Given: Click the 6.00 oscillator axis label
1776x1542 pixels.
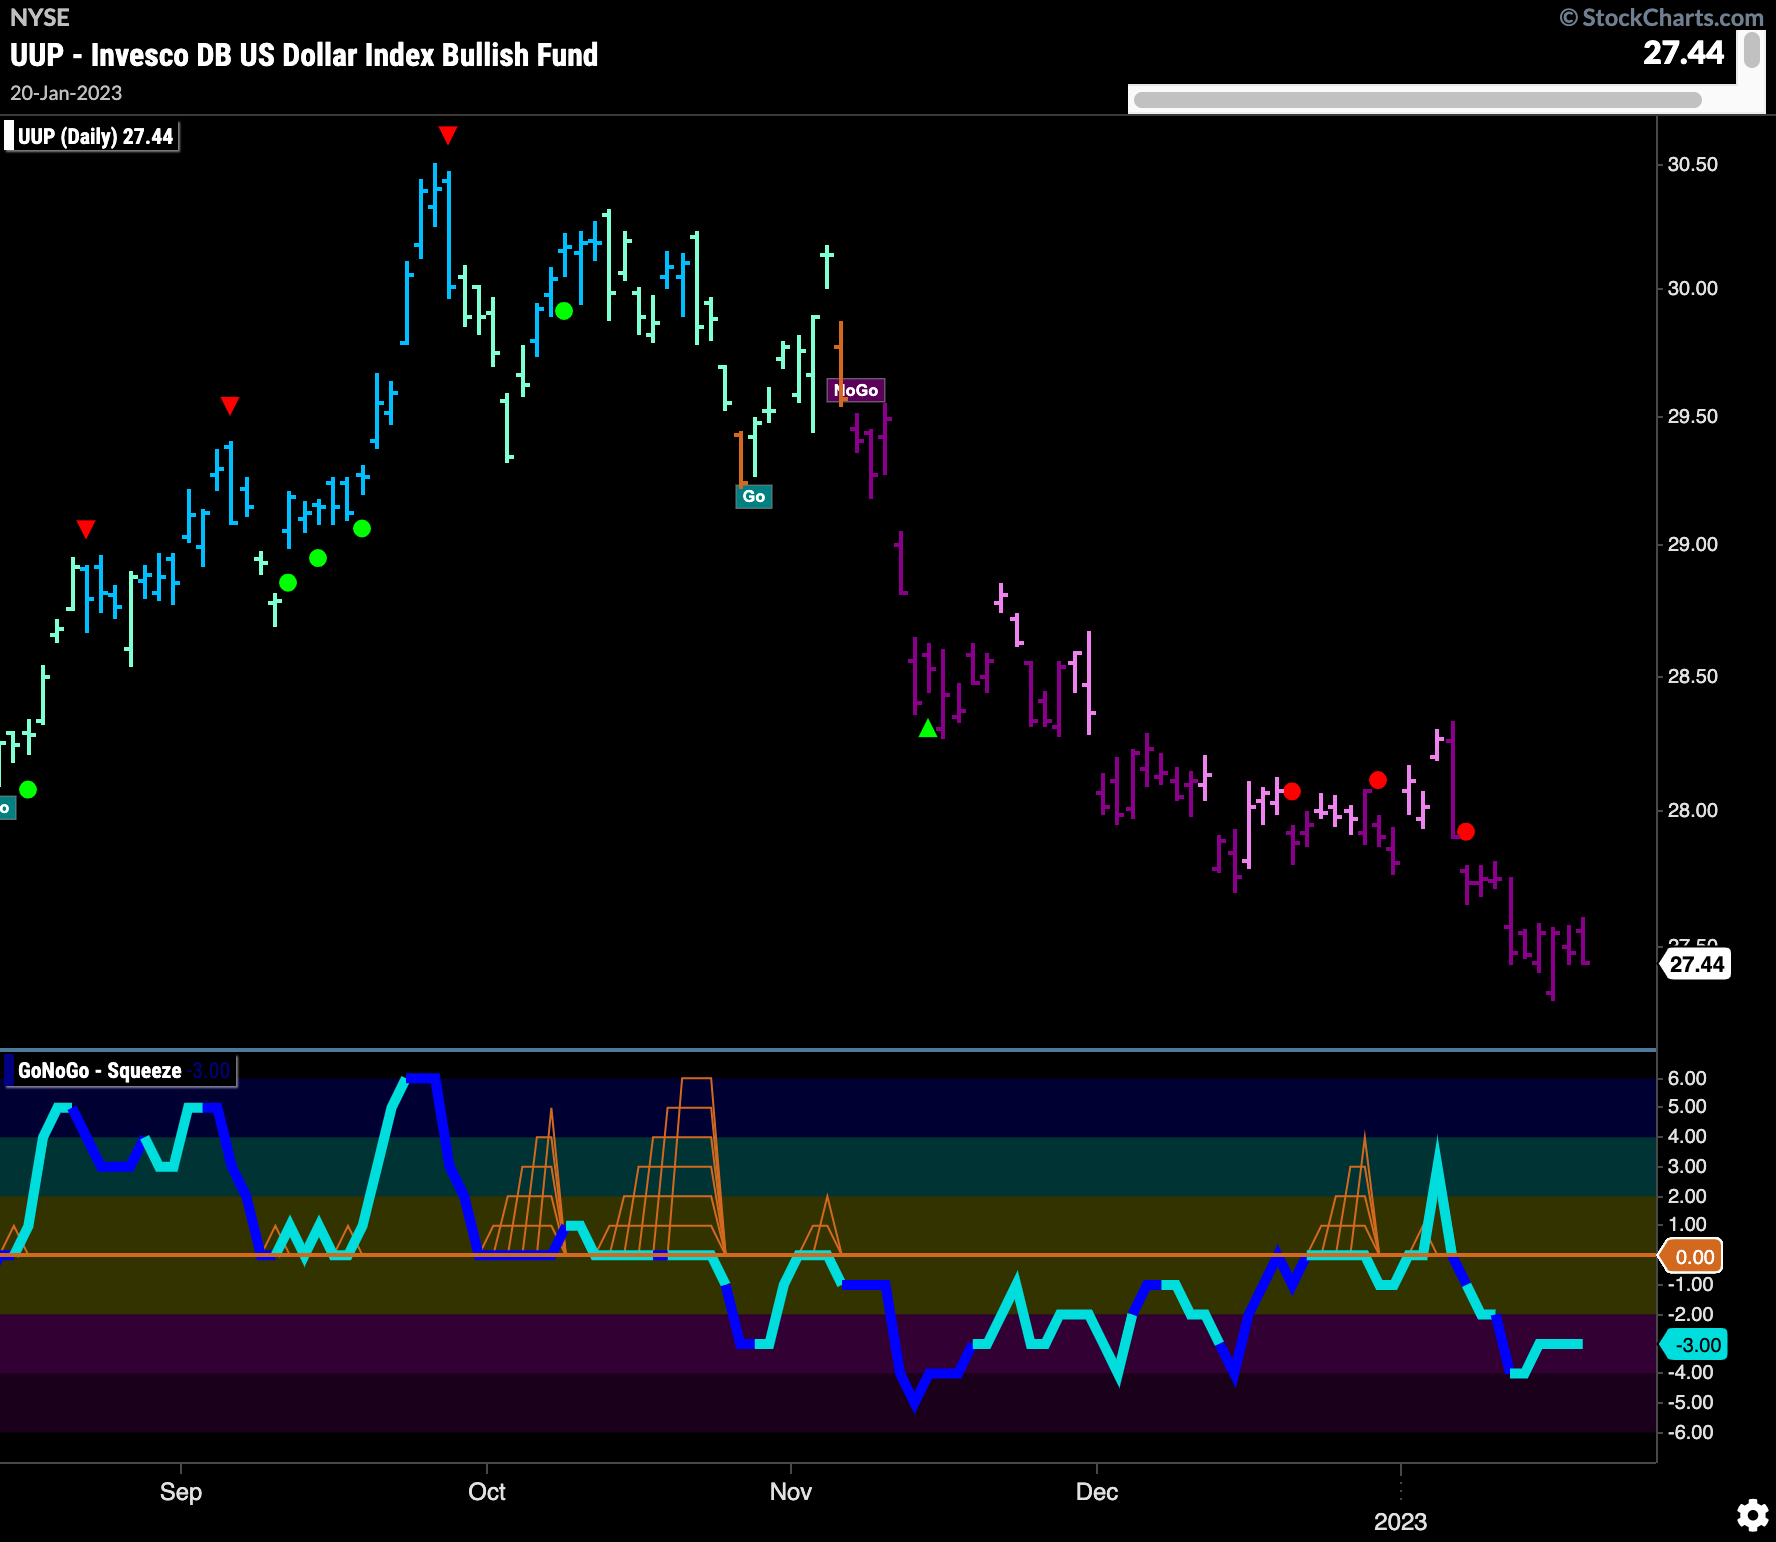Looking at the screenshot, I should point(1687,1078).
